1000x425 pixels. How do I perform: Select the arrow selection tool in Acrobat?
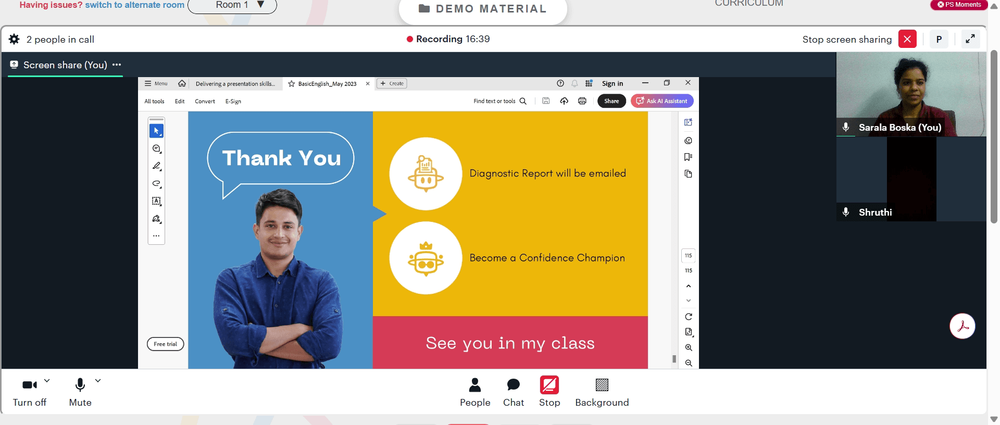click(x=156, y=131)
